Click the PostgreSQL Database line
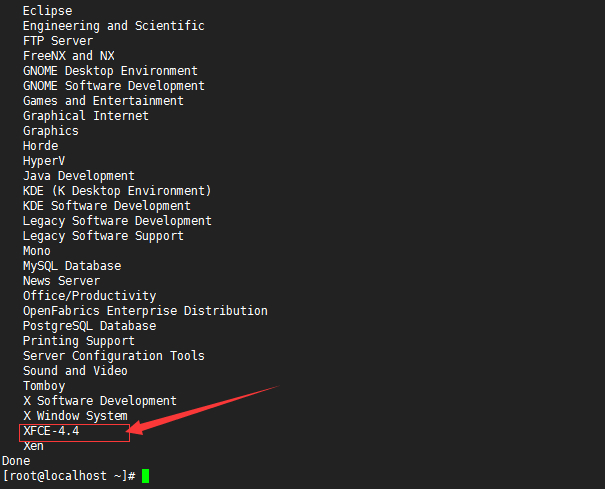The height and width of the screenshot is (489, 605). 90,326
